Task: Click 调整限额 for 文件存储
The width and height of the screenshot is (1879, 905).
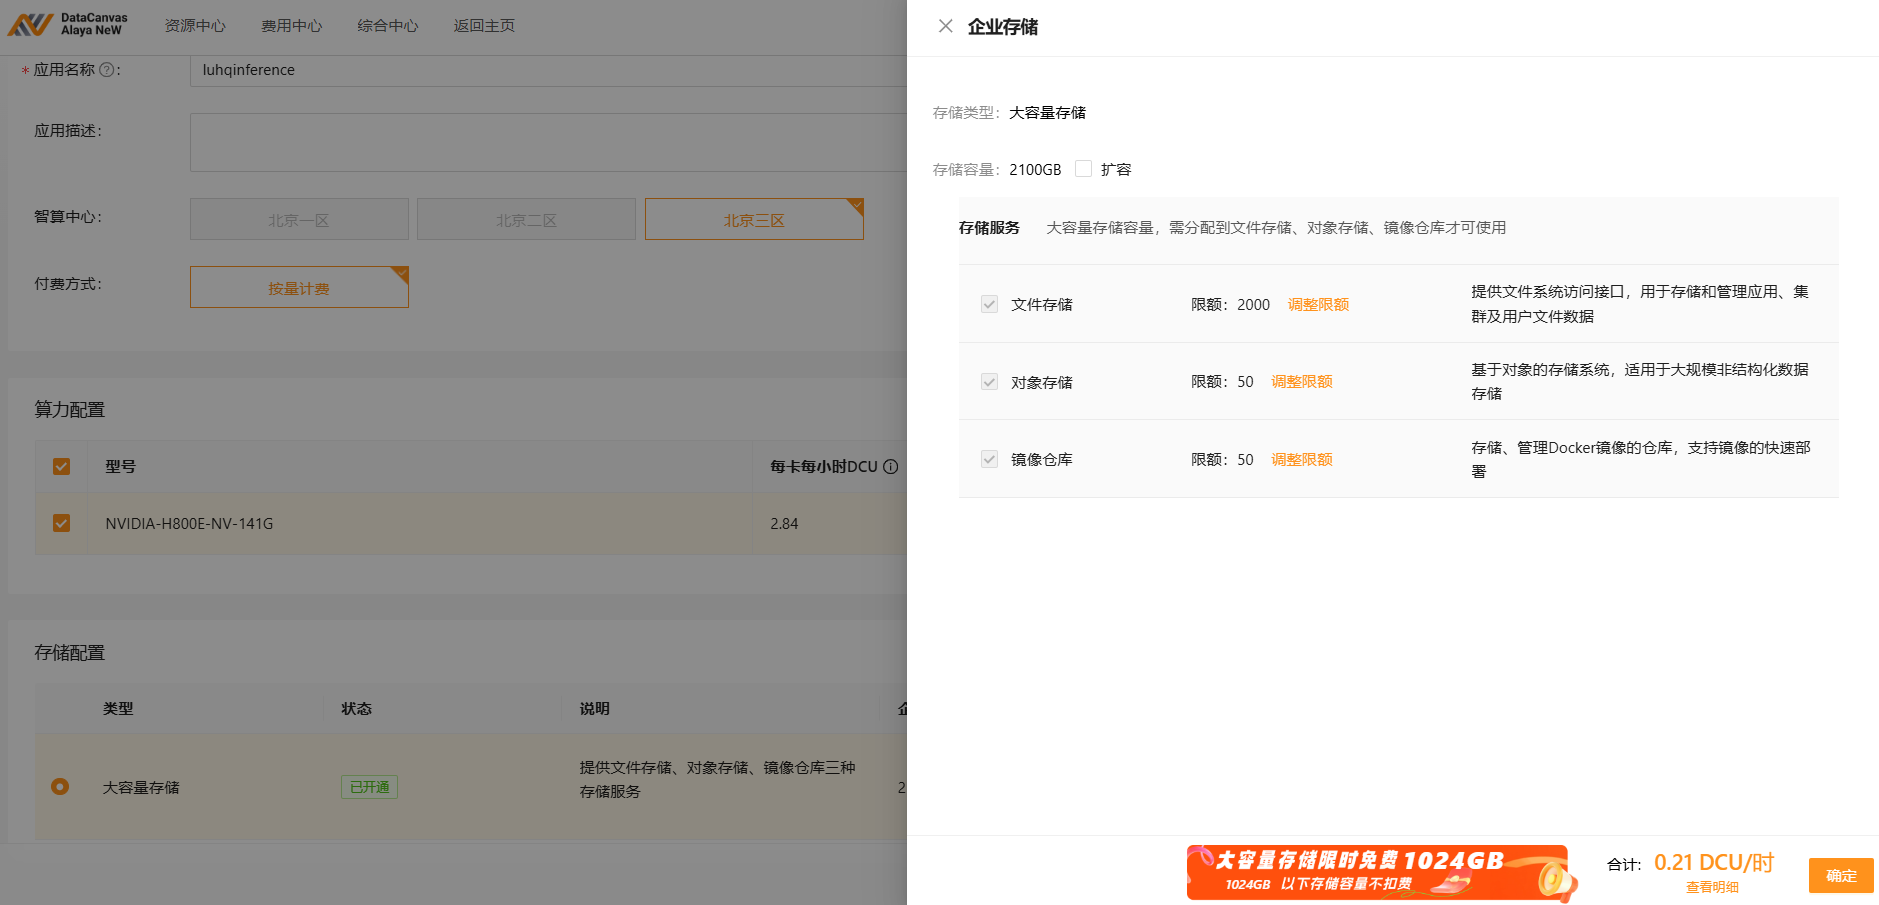Action: point(1318,305)
